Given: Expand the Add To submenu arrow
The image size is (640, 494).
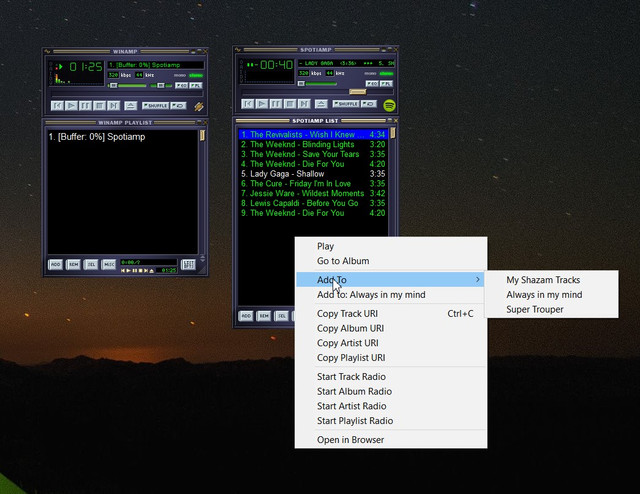Looking at the screenshot, I should [478, 280].
